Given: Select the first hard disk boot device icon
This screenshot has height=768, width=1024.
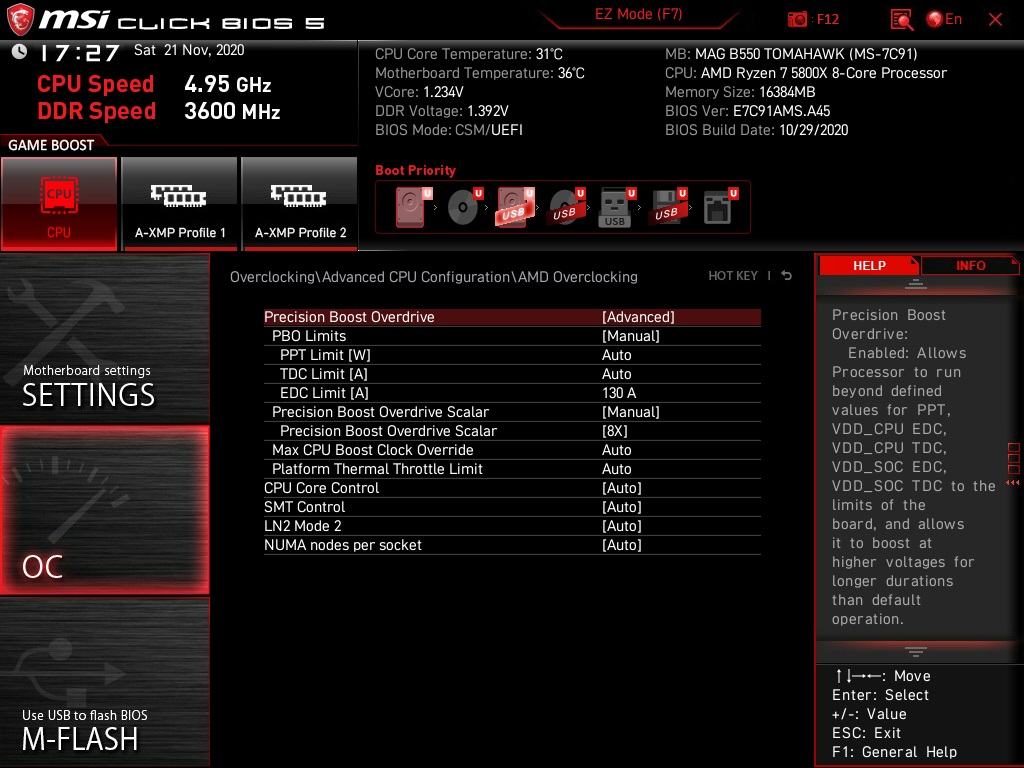Looking at the screenshot, I should 413,207.
